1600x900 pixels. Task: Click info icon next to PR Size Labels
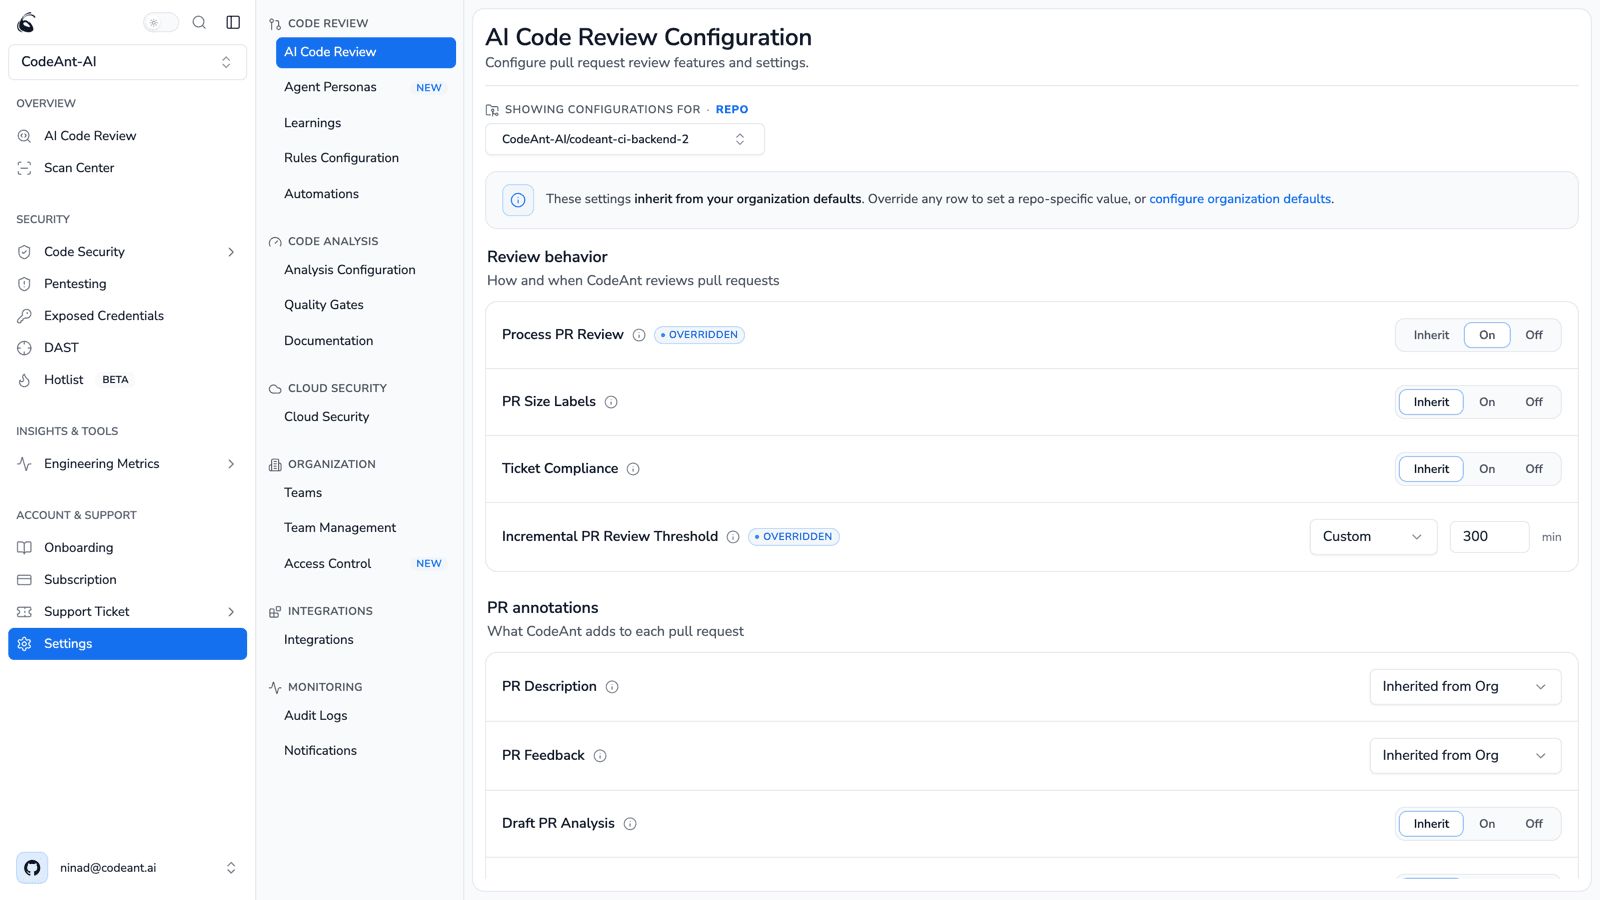point(611,402)
